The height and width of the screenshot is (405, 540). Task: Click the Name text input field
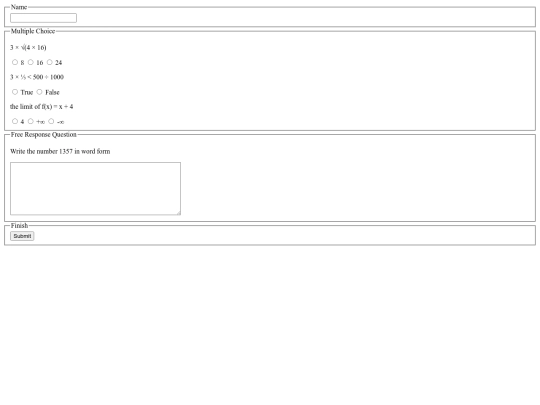[43, 18]
